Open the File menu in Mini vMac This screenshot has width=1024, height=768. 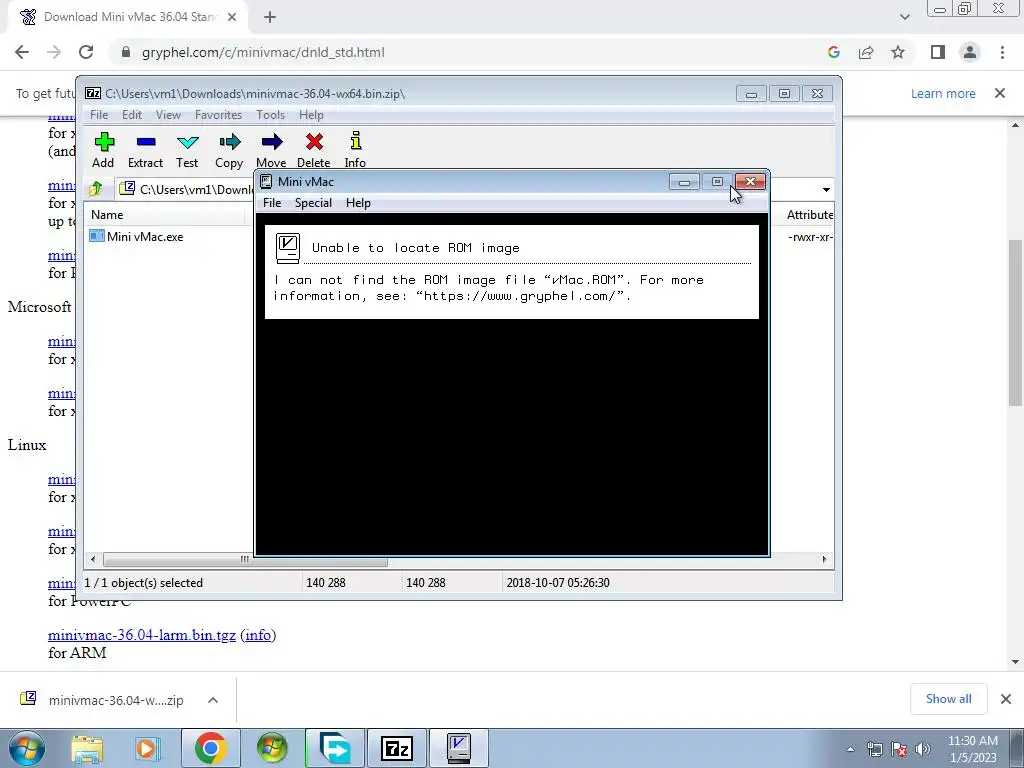pos(272,203)
